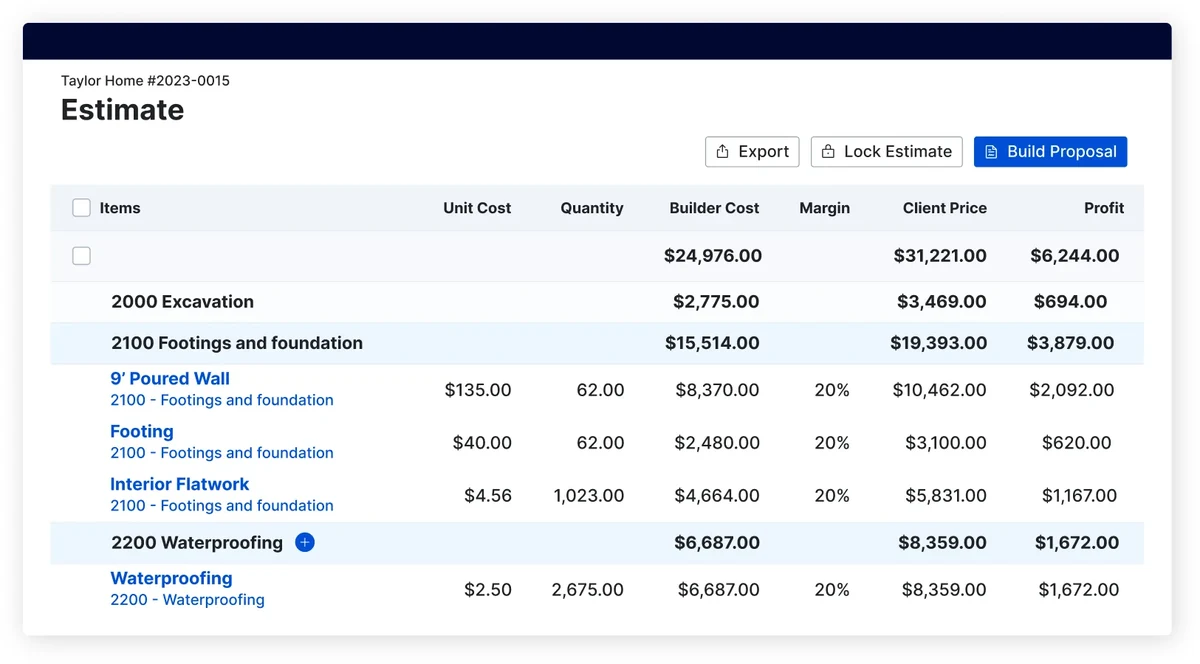Open the 9' Poured Wall item

pos(170,379)
